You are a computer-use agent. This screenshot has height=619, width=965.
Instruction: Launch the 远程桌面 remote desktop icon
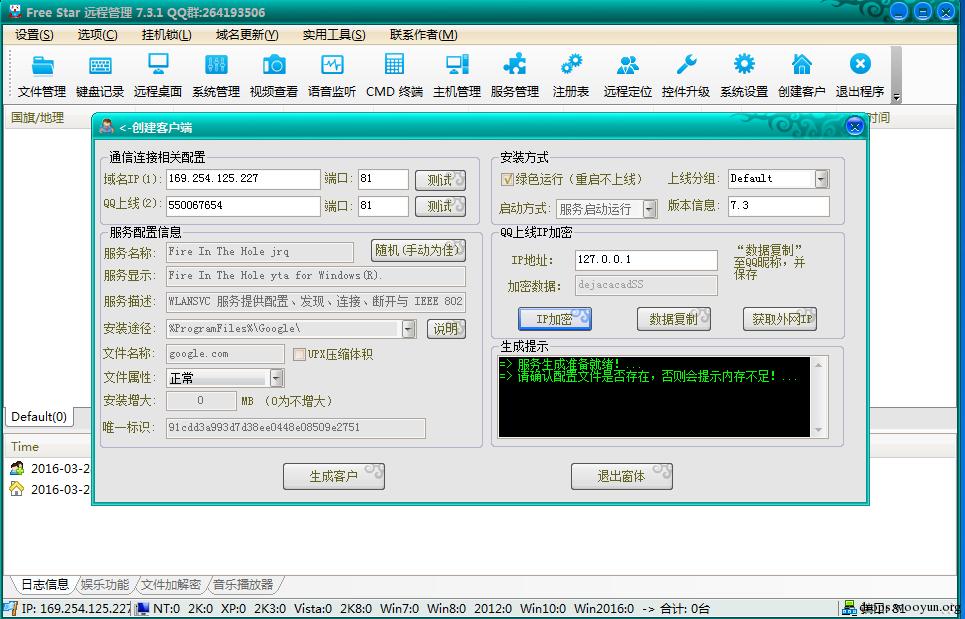(158, 75)
